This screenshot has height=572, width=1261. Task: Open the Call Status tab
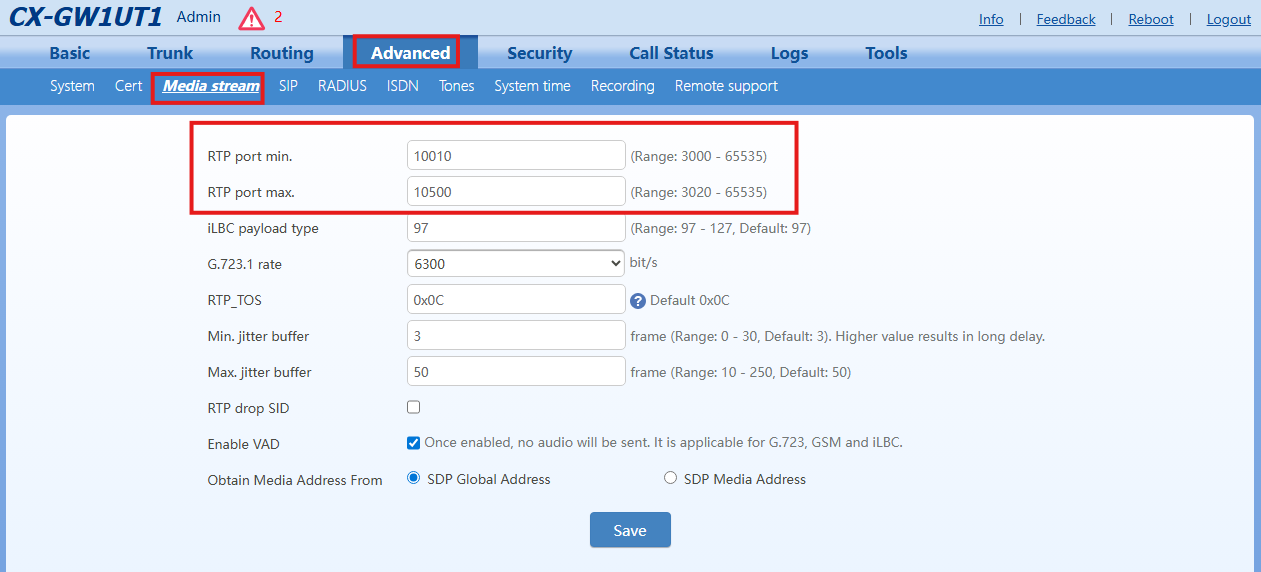[x=671, y=53]
